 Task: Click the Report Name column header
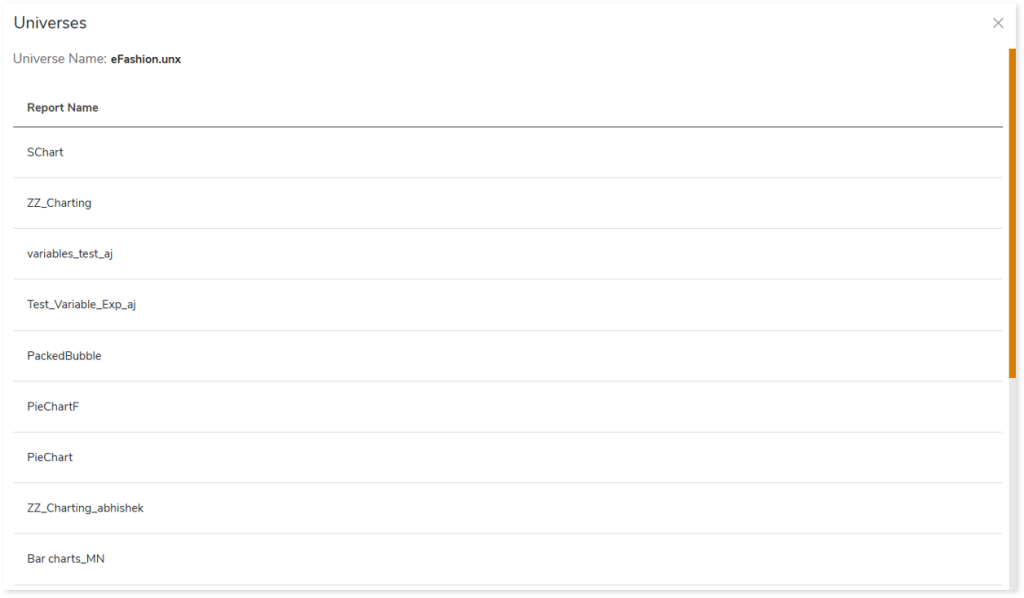[62, 108]
